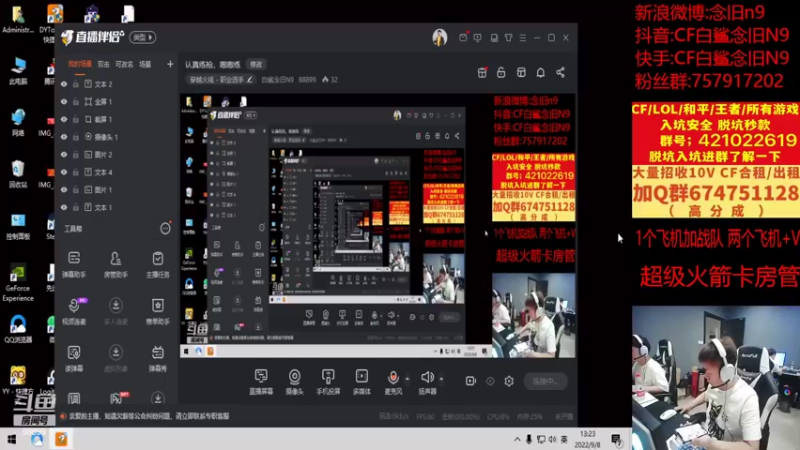Open the share icon in info bar
Screen dimensions: 800x450
click(x=560, y=72)
